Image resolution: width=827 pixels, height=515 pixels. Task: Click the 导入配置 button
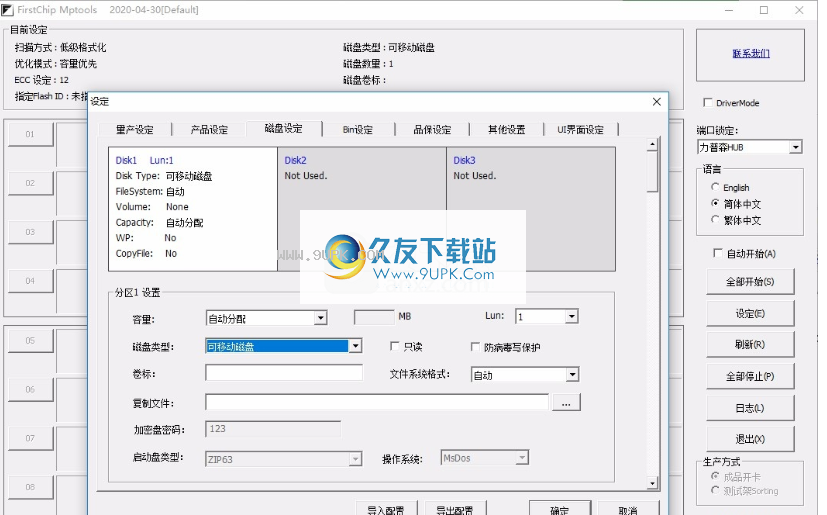[386, 509]
